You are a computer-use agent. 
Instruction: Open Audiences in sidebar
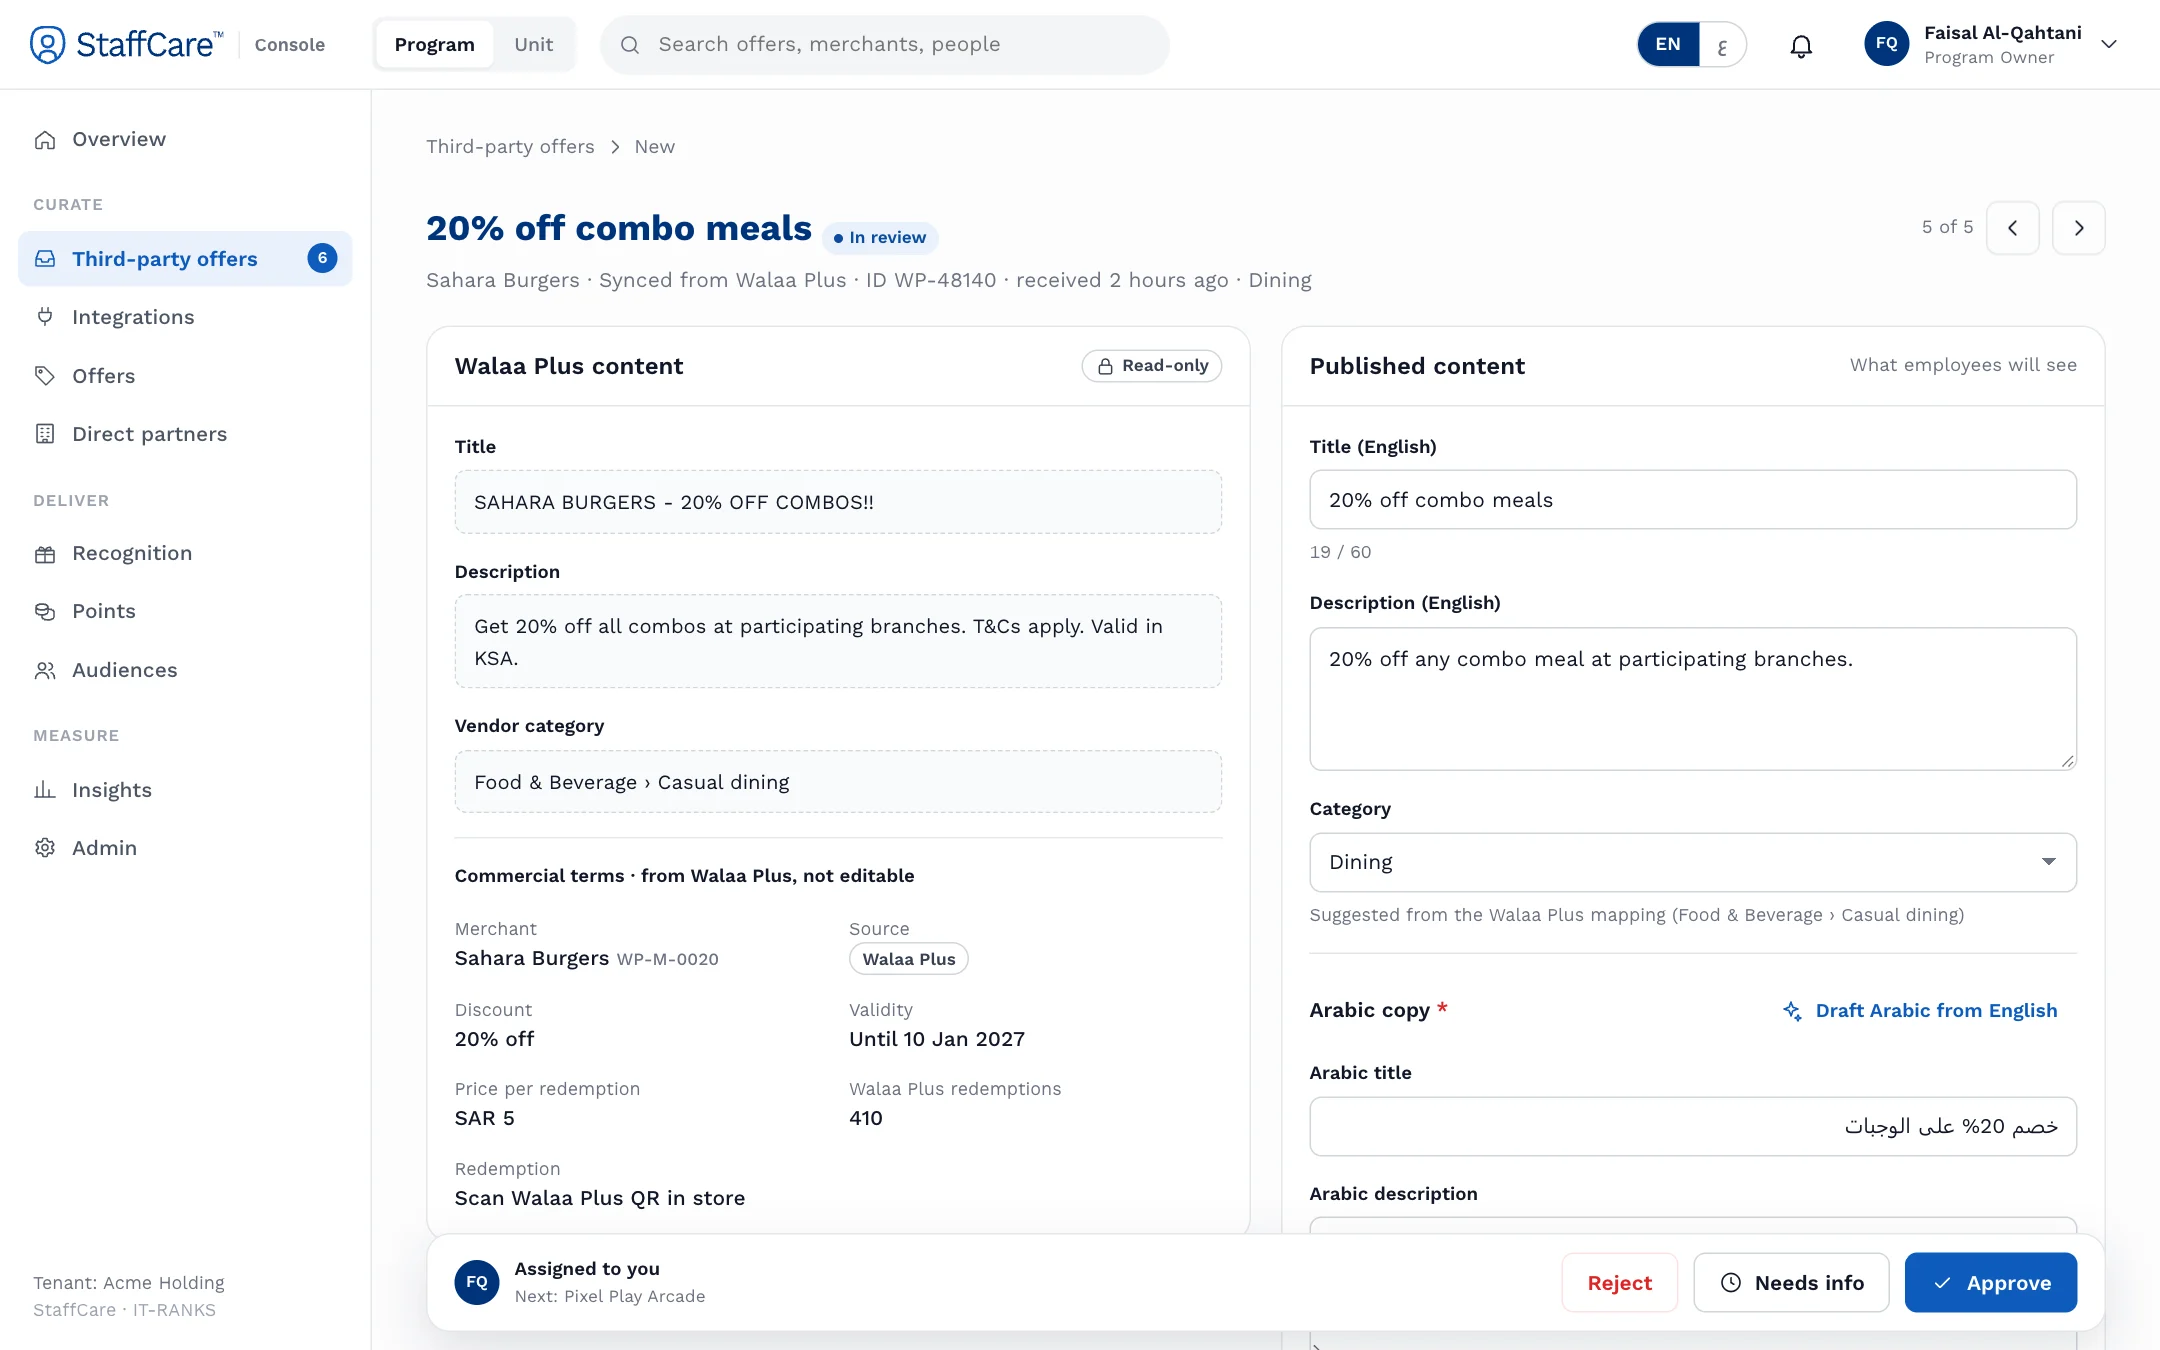click(185, 671)
